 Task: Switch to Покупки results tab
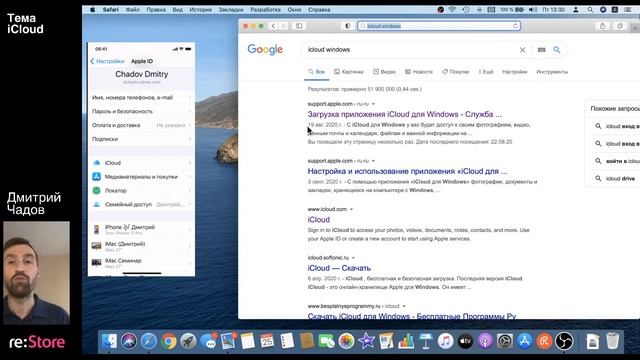456,72
